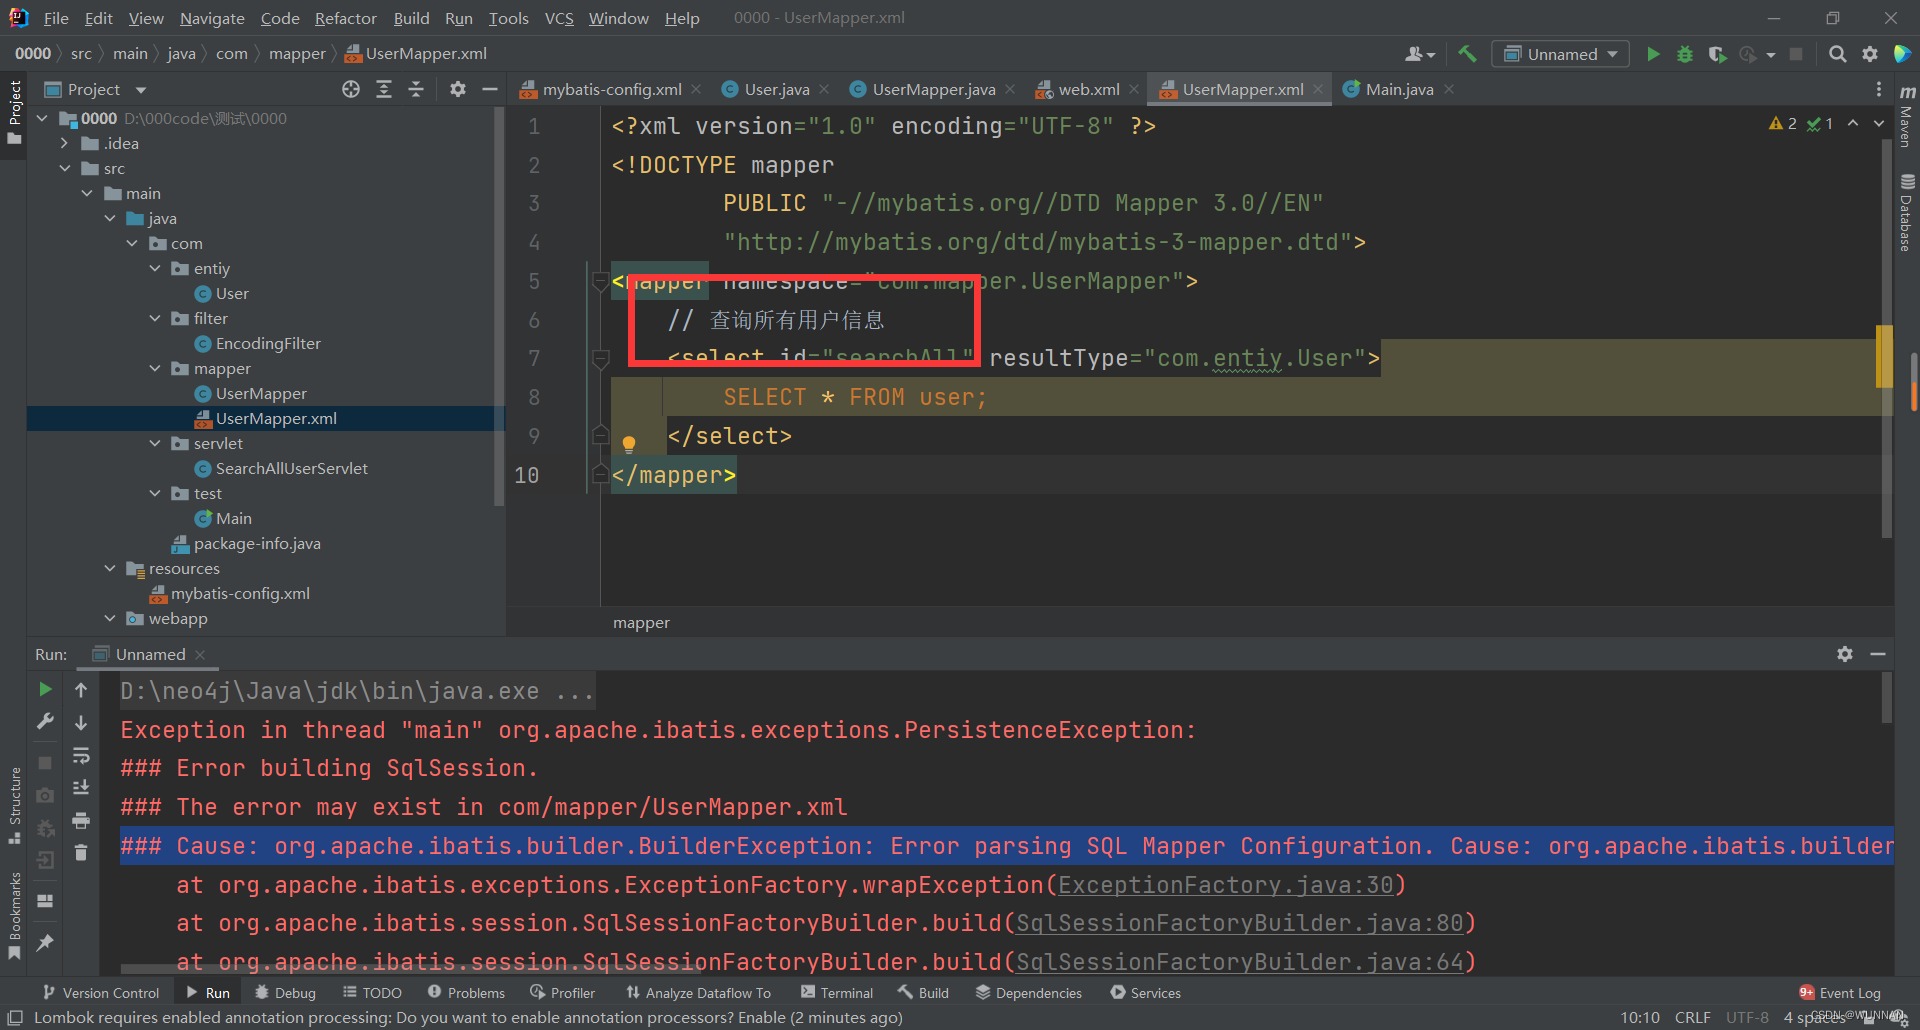This screenshot has width=1920, height=1030.
Task: Click the Project tree vertical scrollbar
Action: click(x=498, y=307)
